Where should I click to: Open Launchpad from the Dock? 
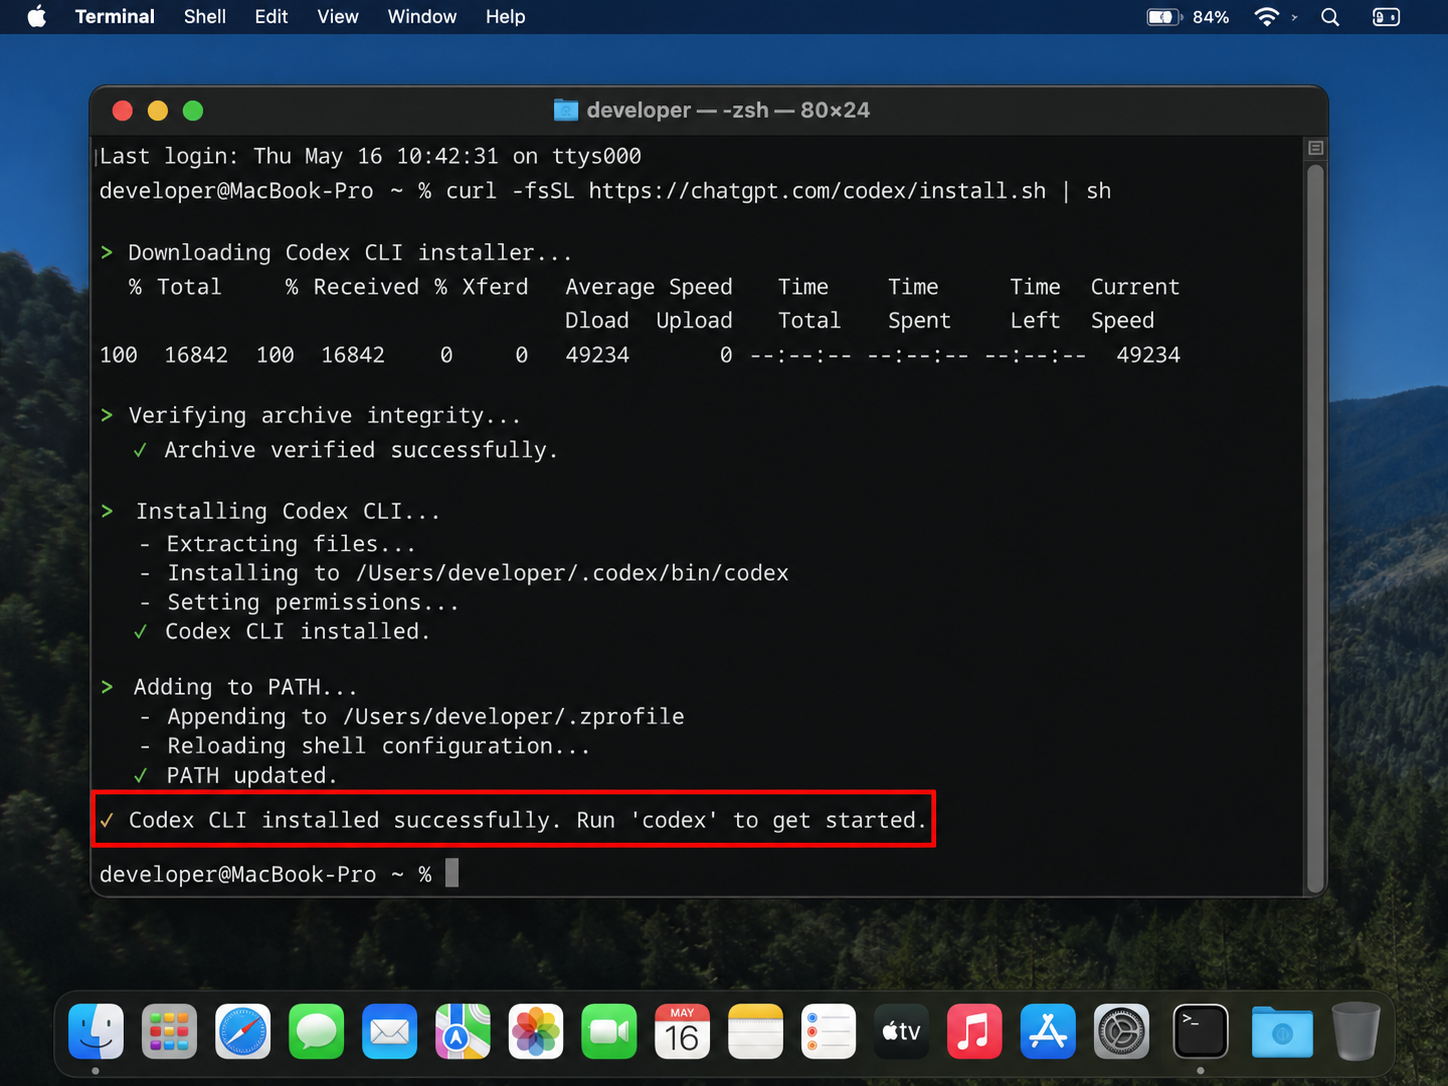[169, 1031]
